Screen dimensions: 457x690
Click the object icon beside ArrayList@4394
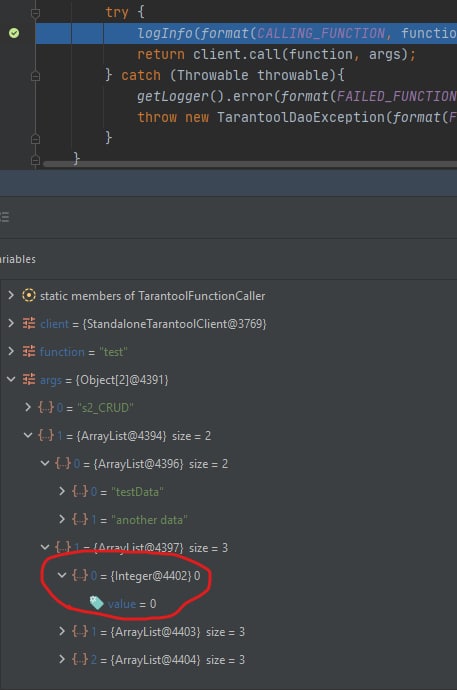(46, 436)
